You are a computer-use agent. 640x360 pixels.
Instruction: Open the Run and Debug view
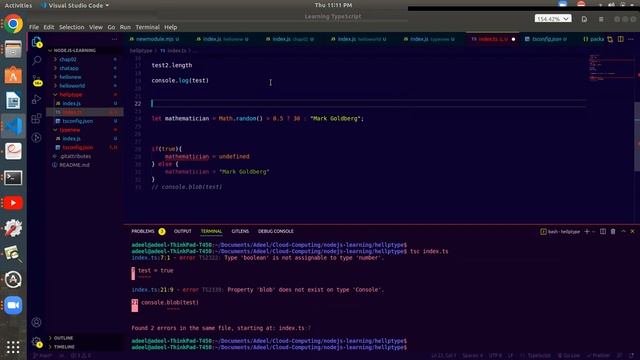36,99
